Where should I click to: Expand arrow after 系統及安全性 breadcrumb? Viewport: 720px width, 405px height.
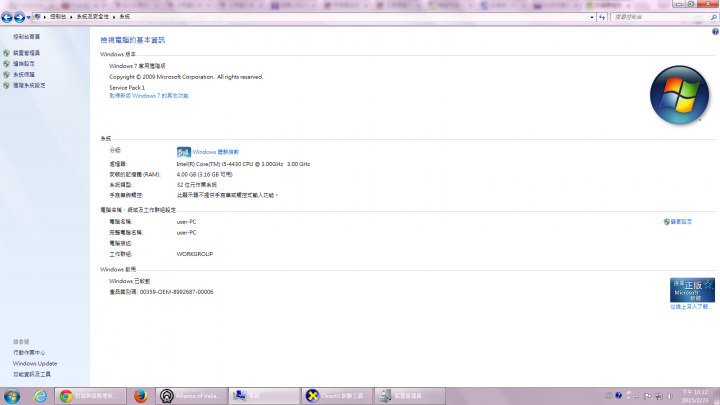(114, 17)
